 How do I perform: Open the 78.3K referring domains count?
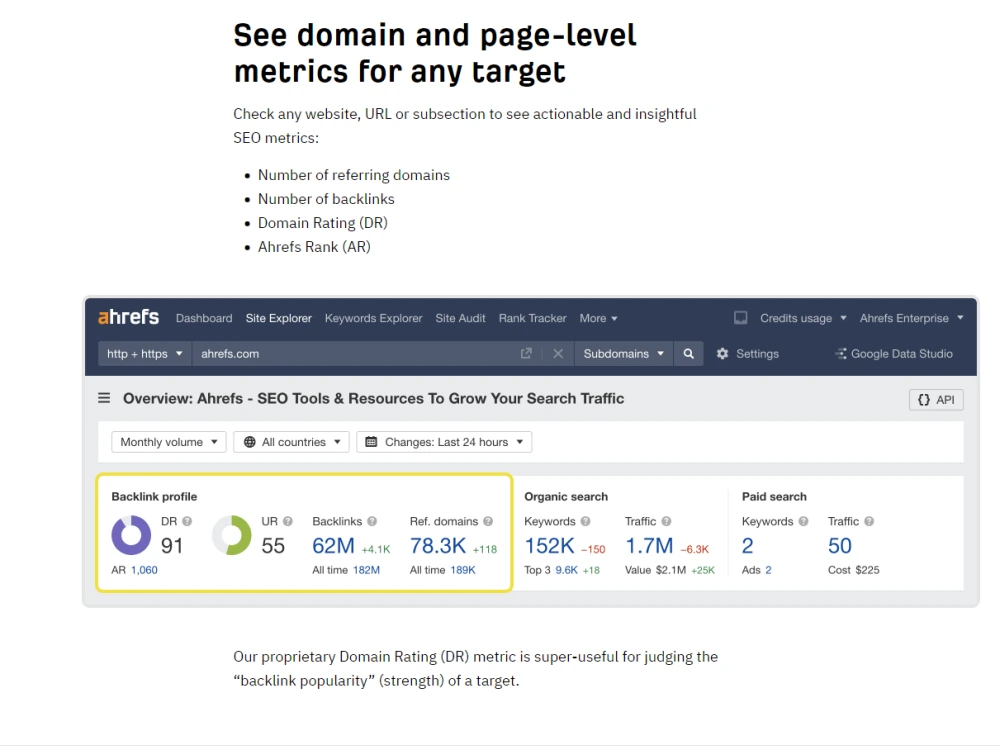click(438, 546)
